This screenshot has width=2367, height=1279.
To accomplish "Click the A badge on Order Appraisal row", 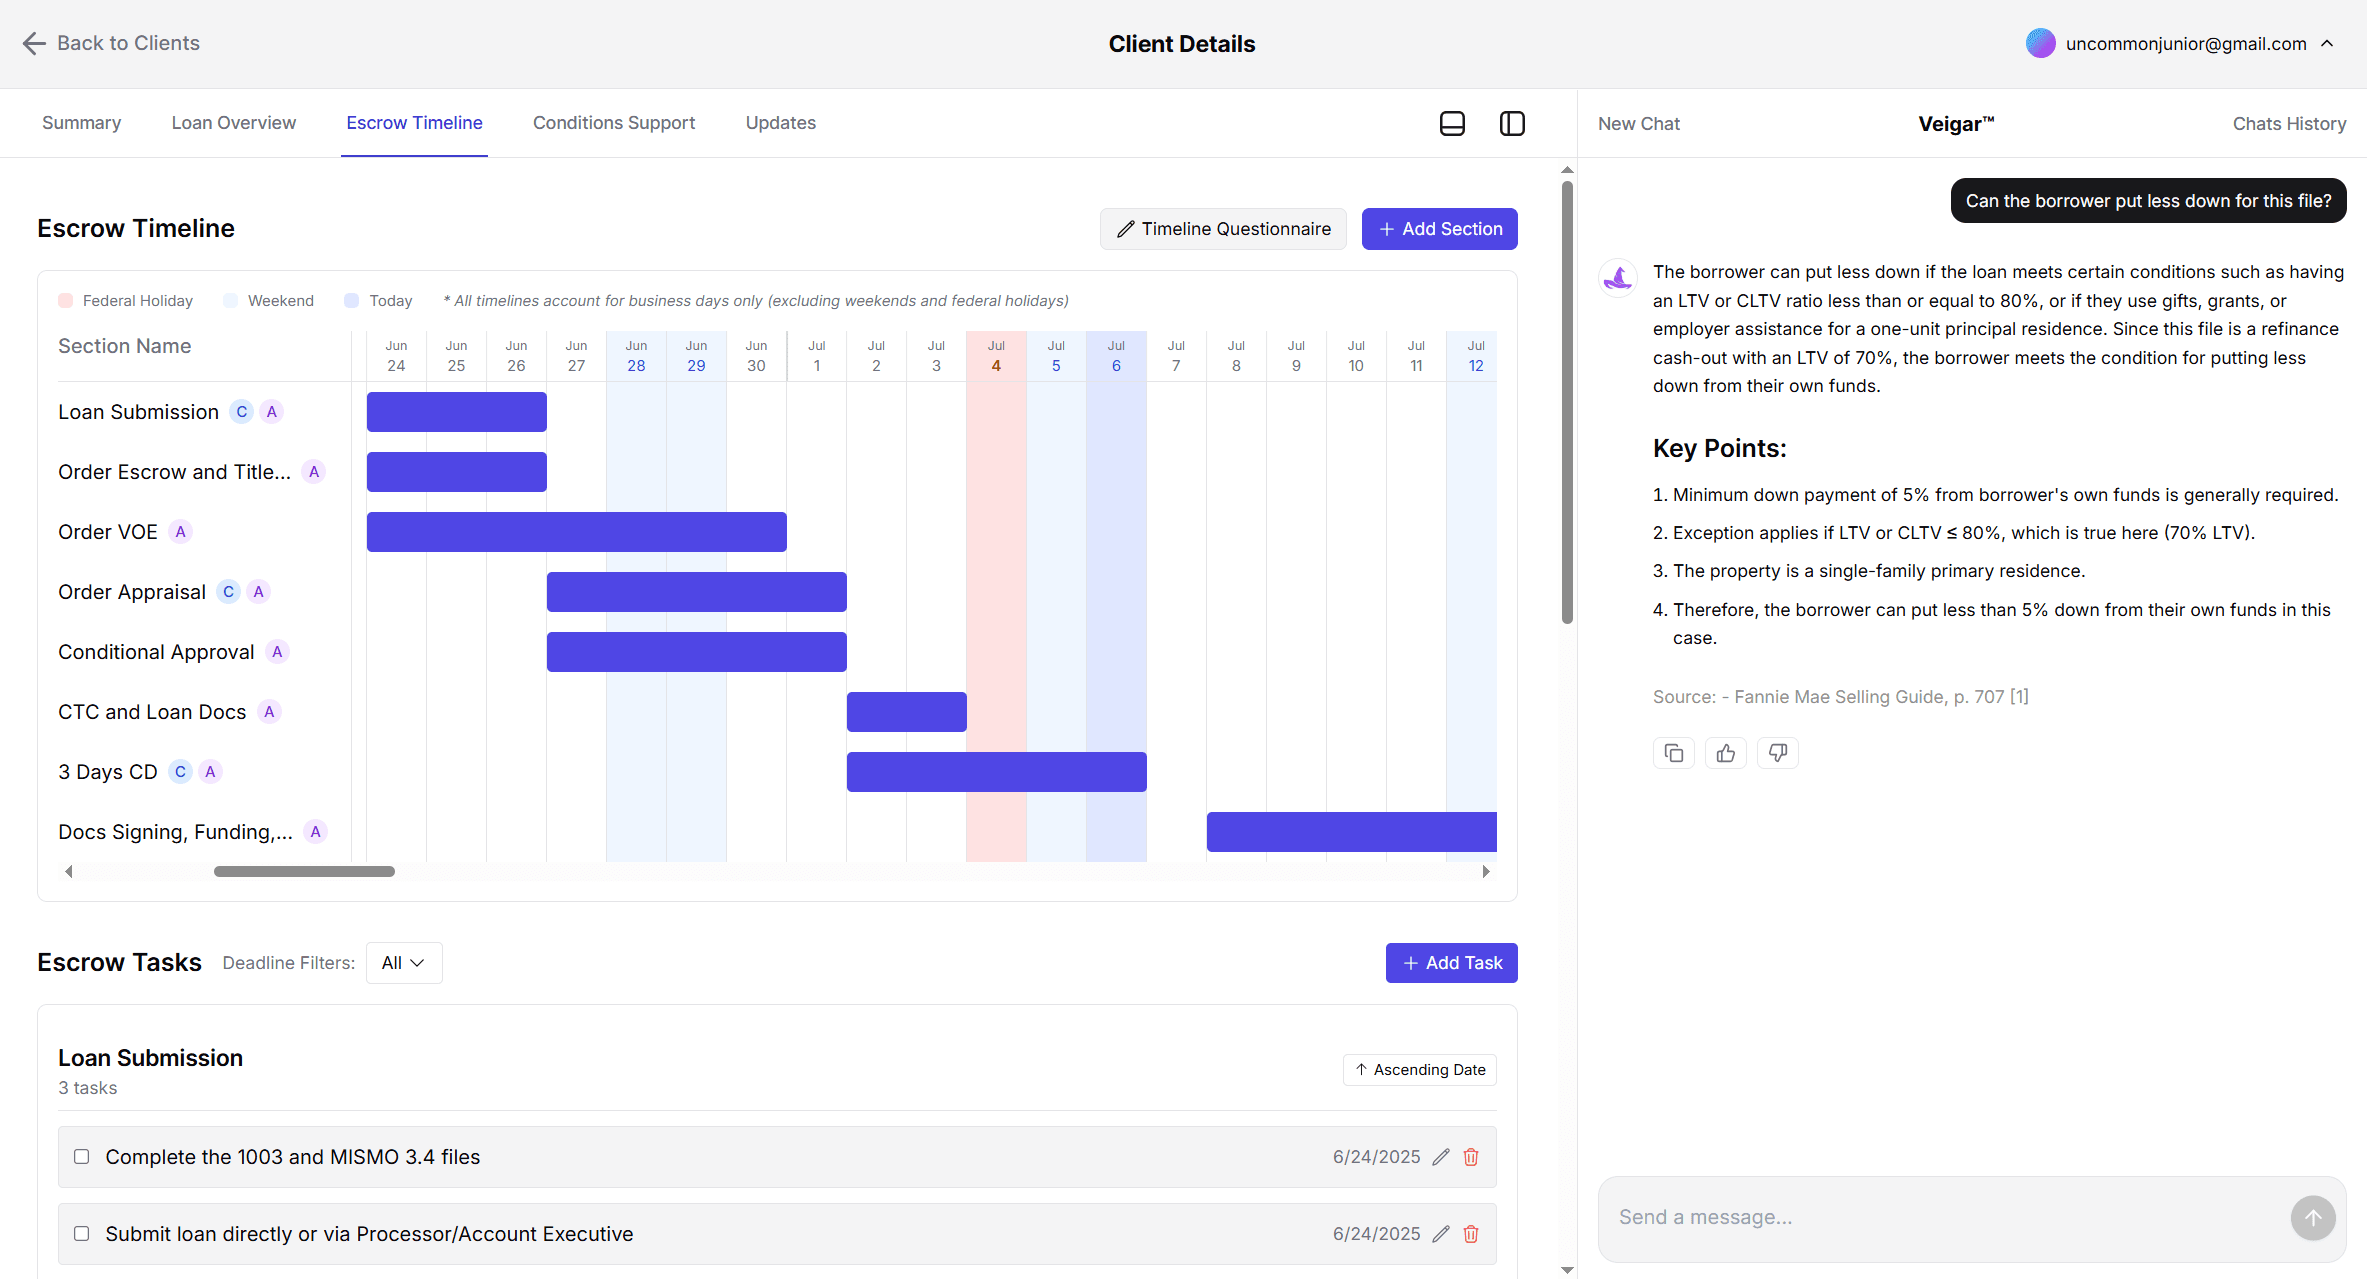I will (x=258, y=592).
